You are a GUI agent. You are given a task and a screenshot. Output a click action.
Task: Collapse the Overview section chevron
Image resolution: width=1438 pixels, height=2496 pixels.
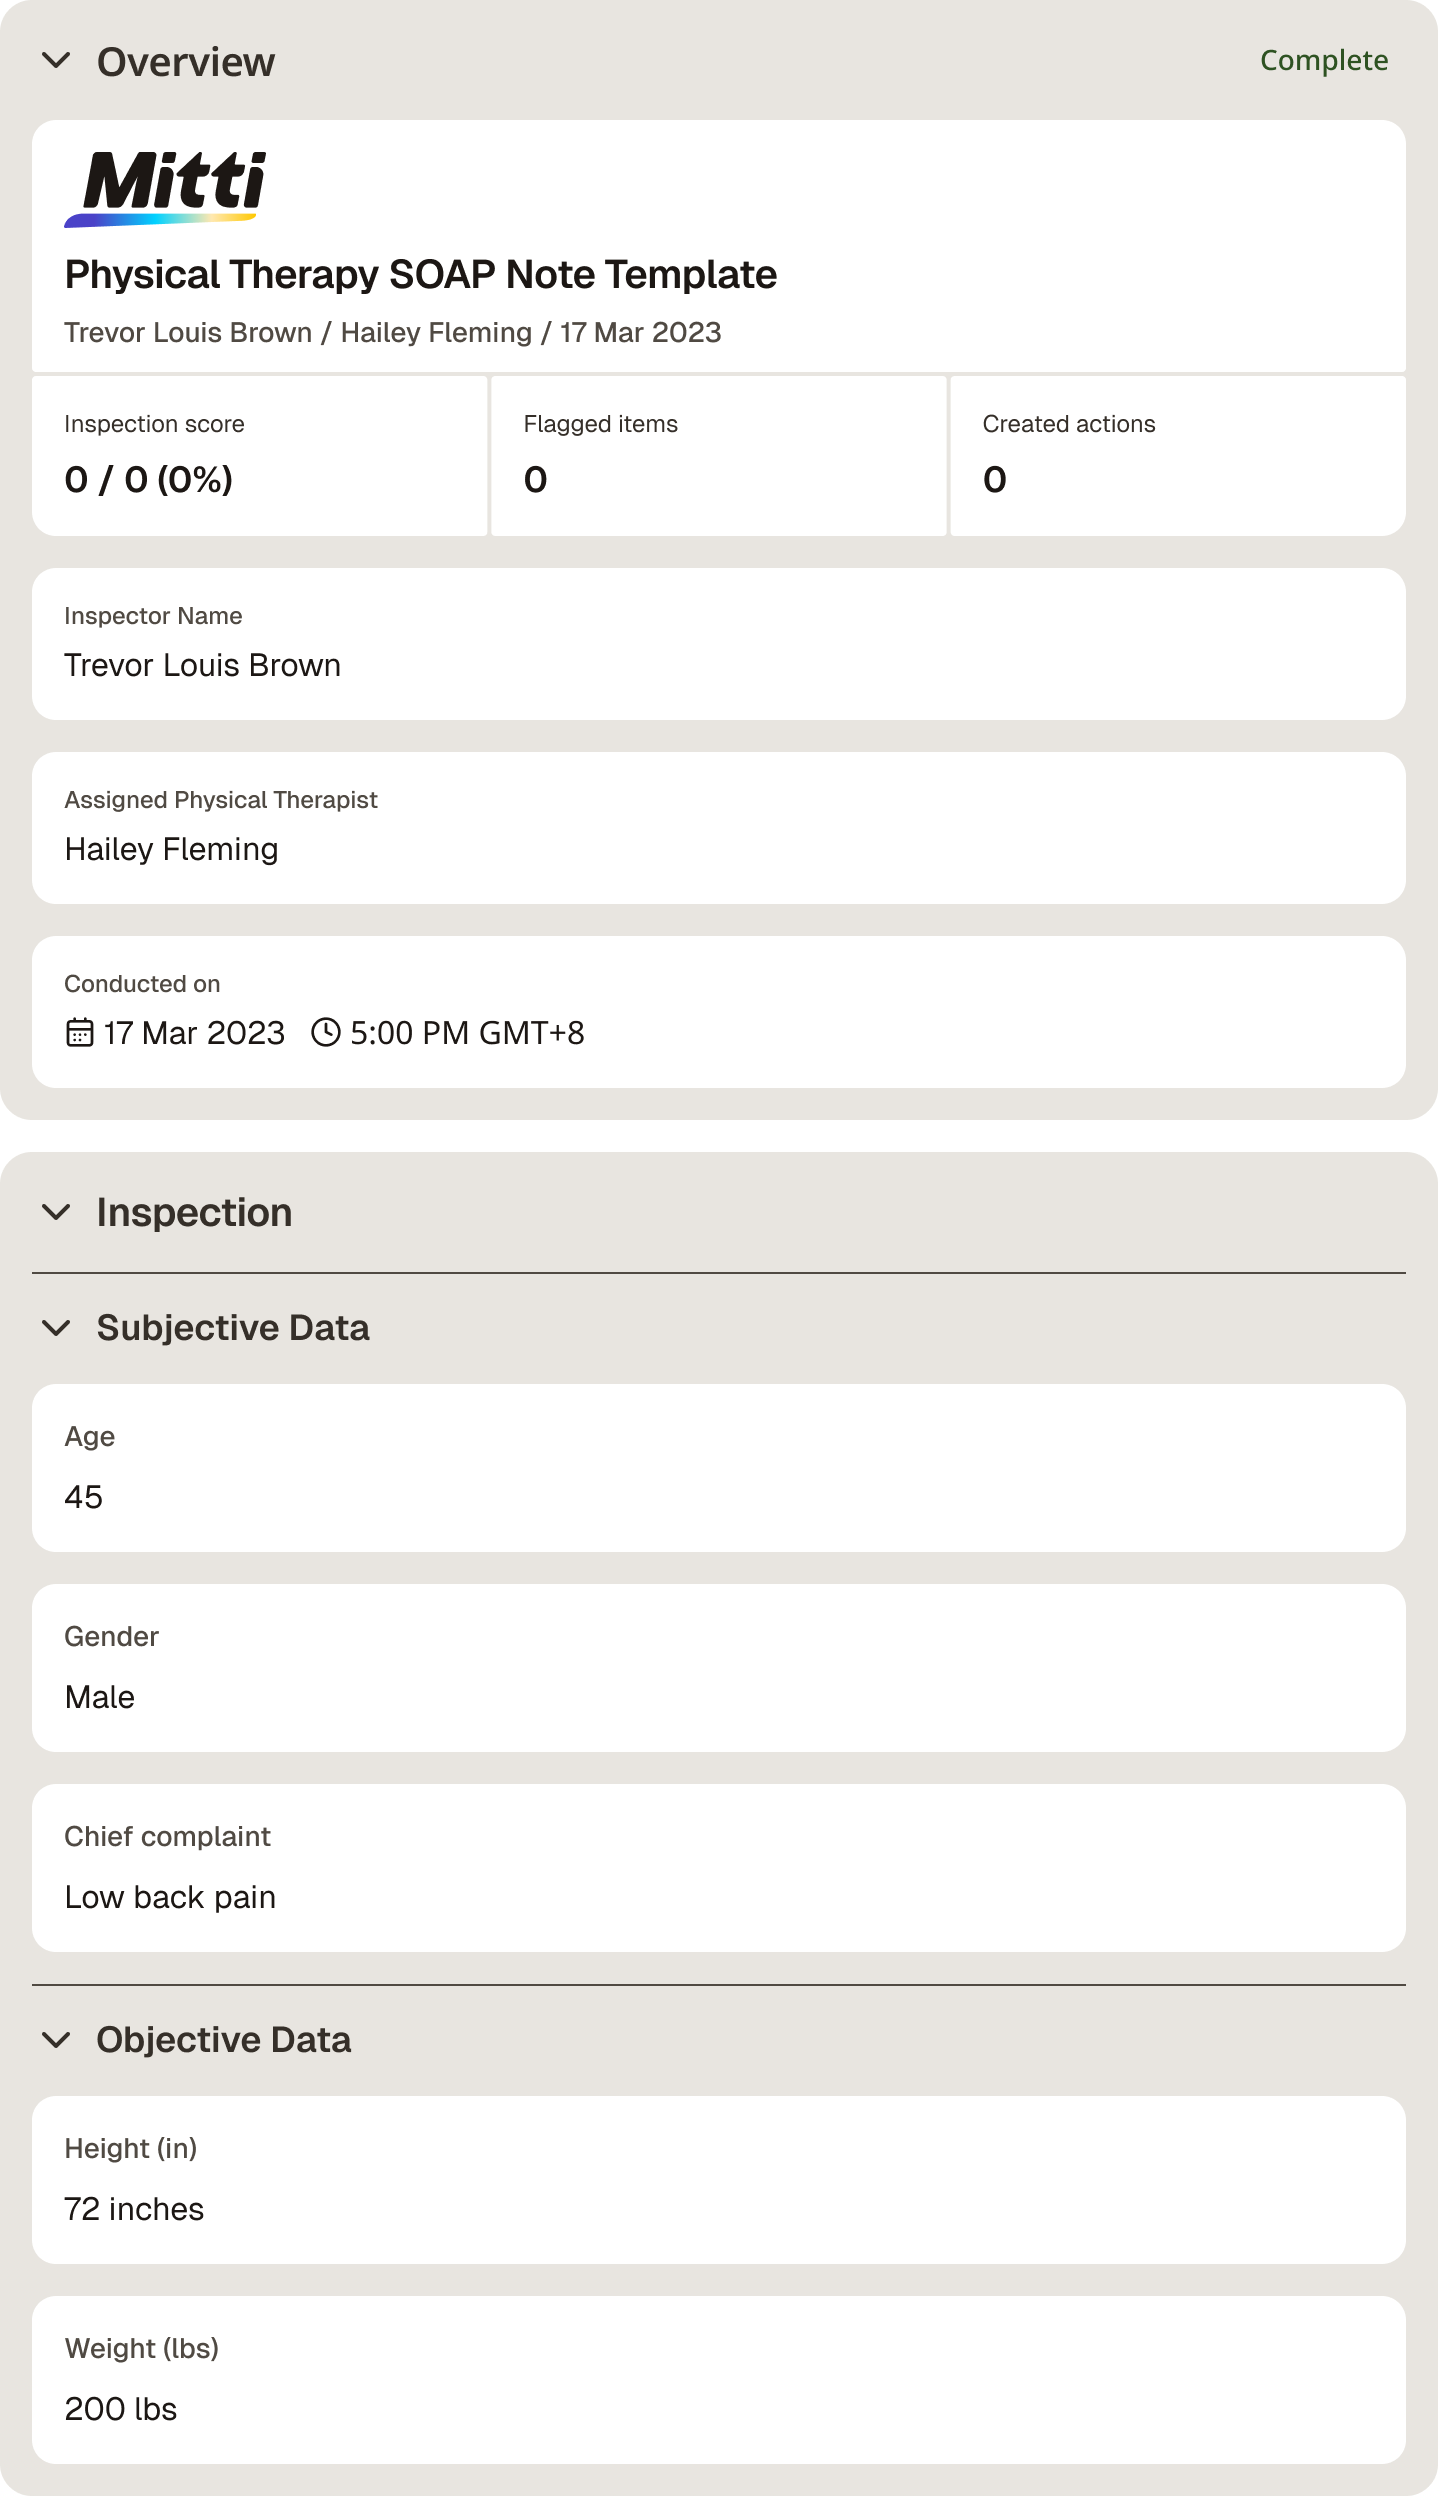pyautogui.click(x=57, y=61)
